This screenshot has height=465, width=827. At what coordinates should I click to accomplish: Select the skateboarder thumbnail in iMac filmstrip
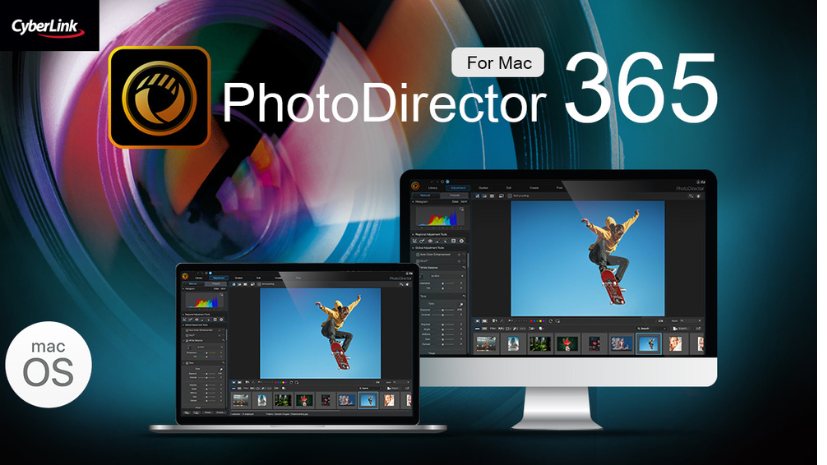tap(648, 344)
